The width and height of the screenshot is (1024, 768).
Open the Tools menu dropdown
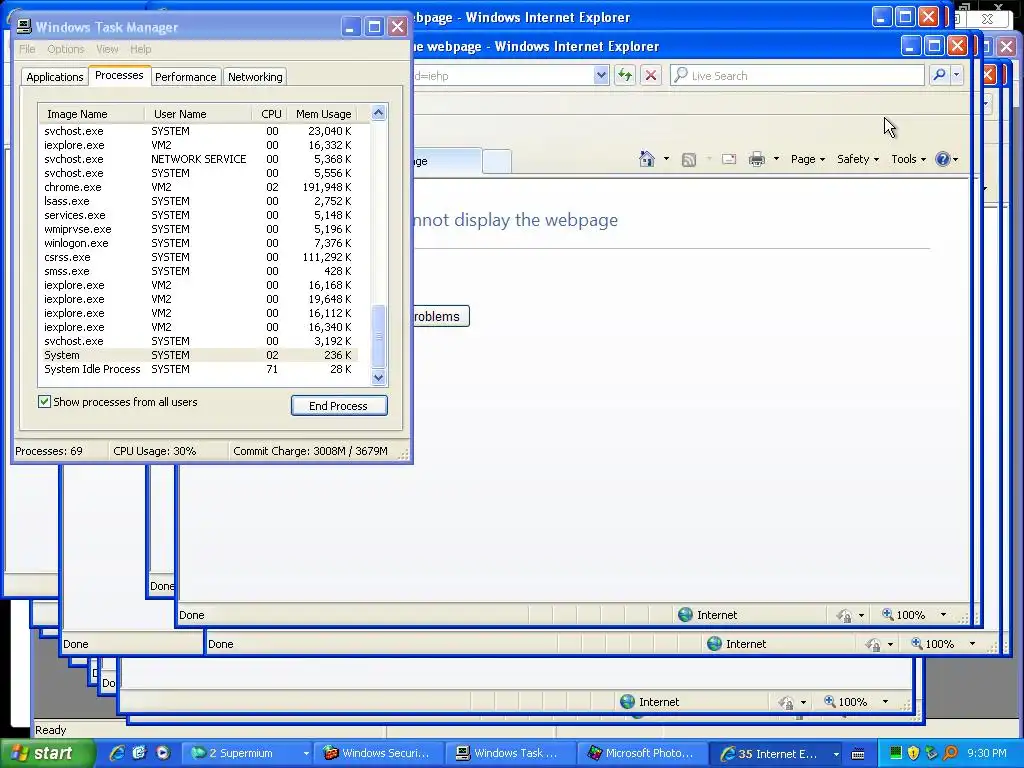click(908, 159)
